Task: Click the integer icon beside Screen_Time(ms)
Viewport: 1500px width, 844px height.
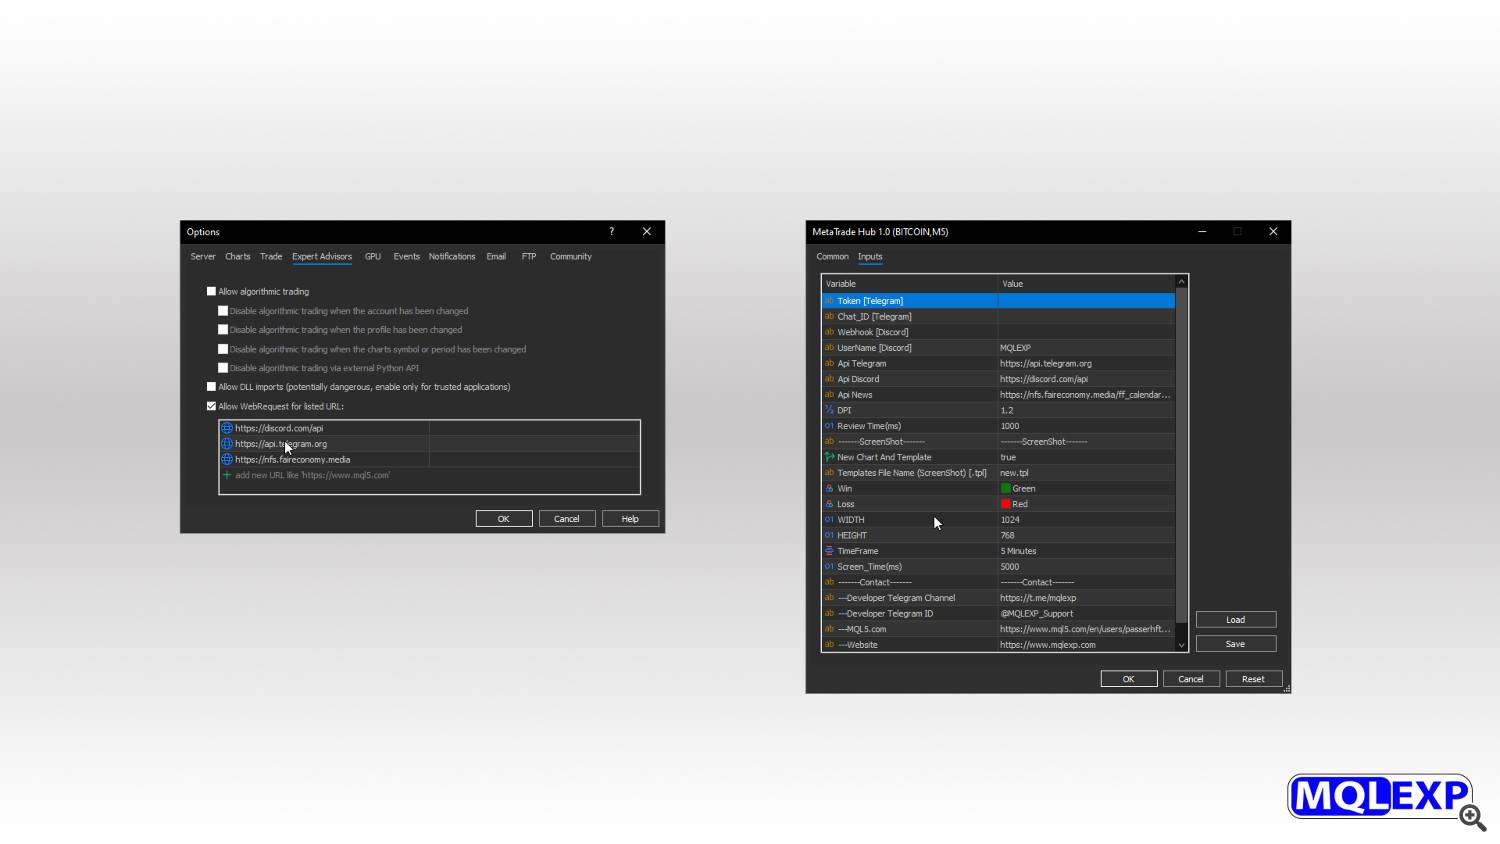Action: click(x=829, y=567)
